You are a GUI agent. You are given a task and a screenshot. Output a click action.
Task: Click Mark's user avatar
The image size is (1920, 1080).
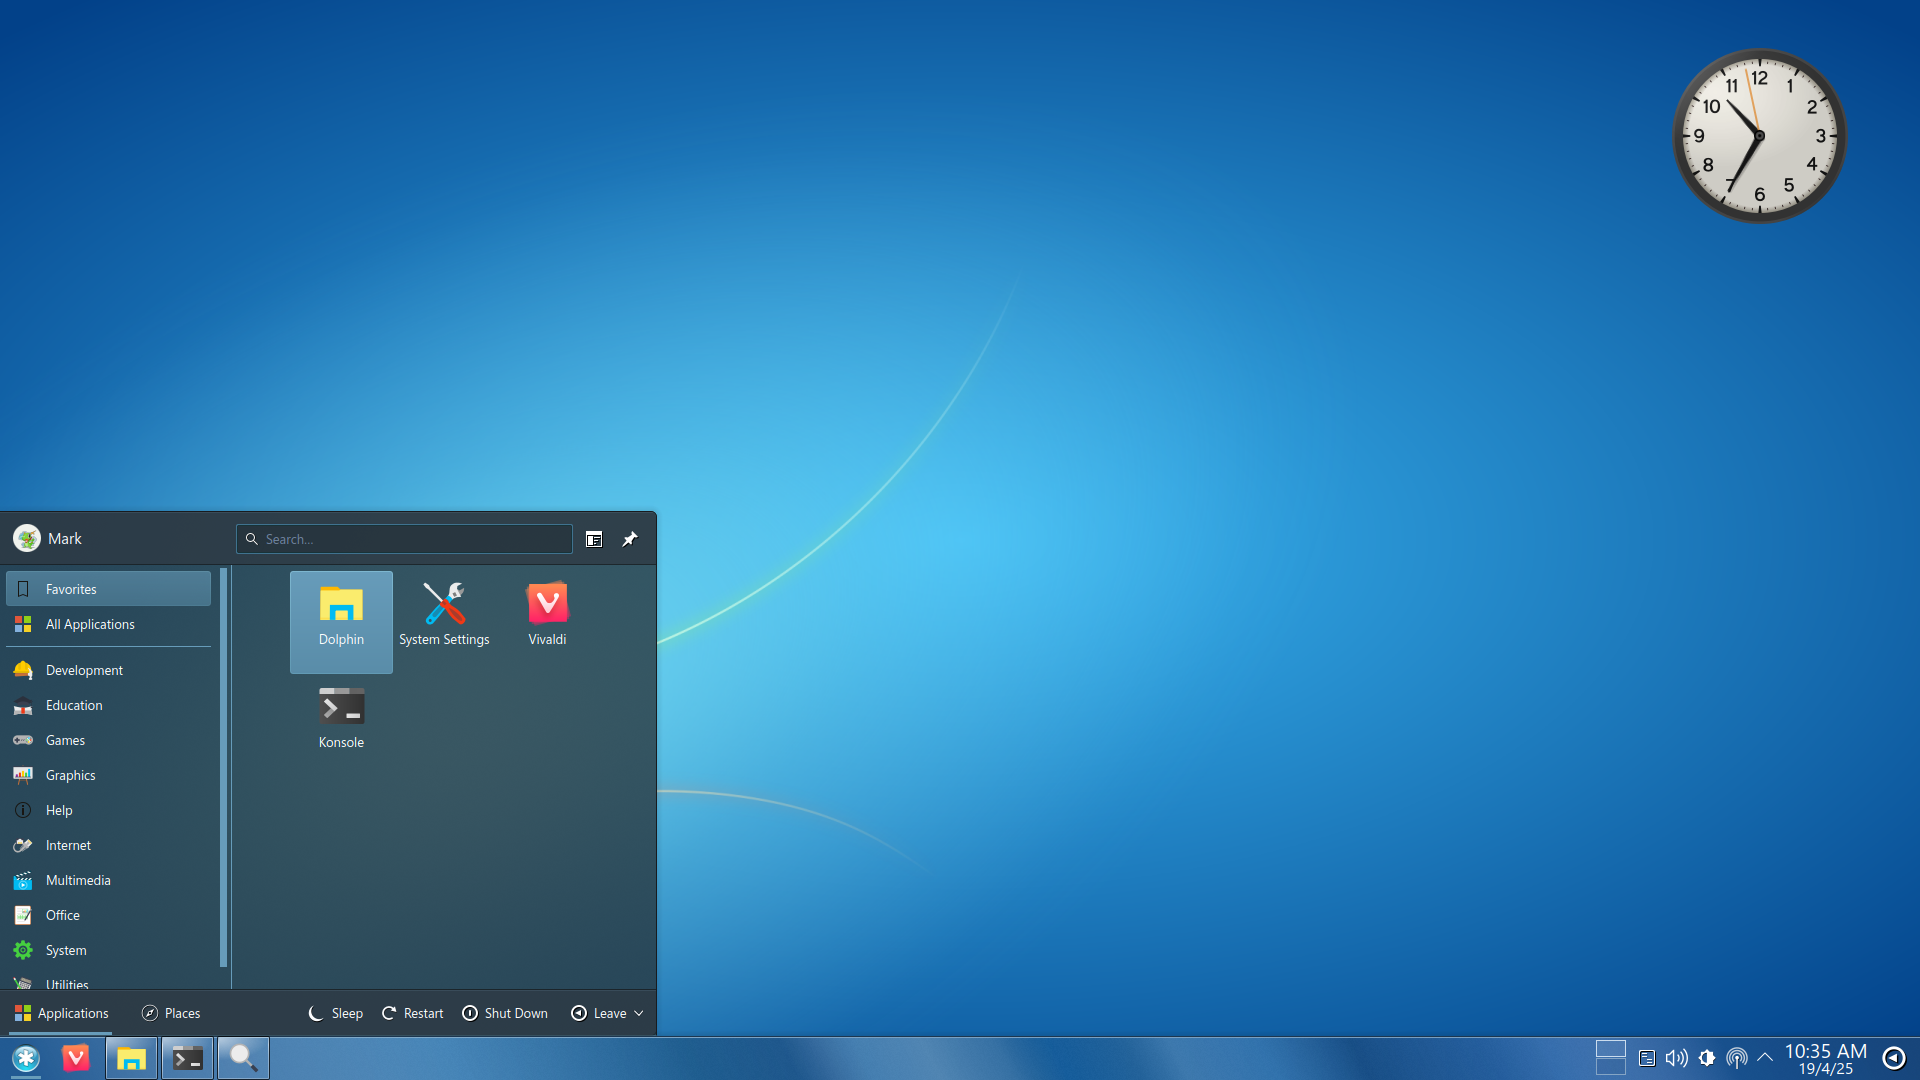27,538
